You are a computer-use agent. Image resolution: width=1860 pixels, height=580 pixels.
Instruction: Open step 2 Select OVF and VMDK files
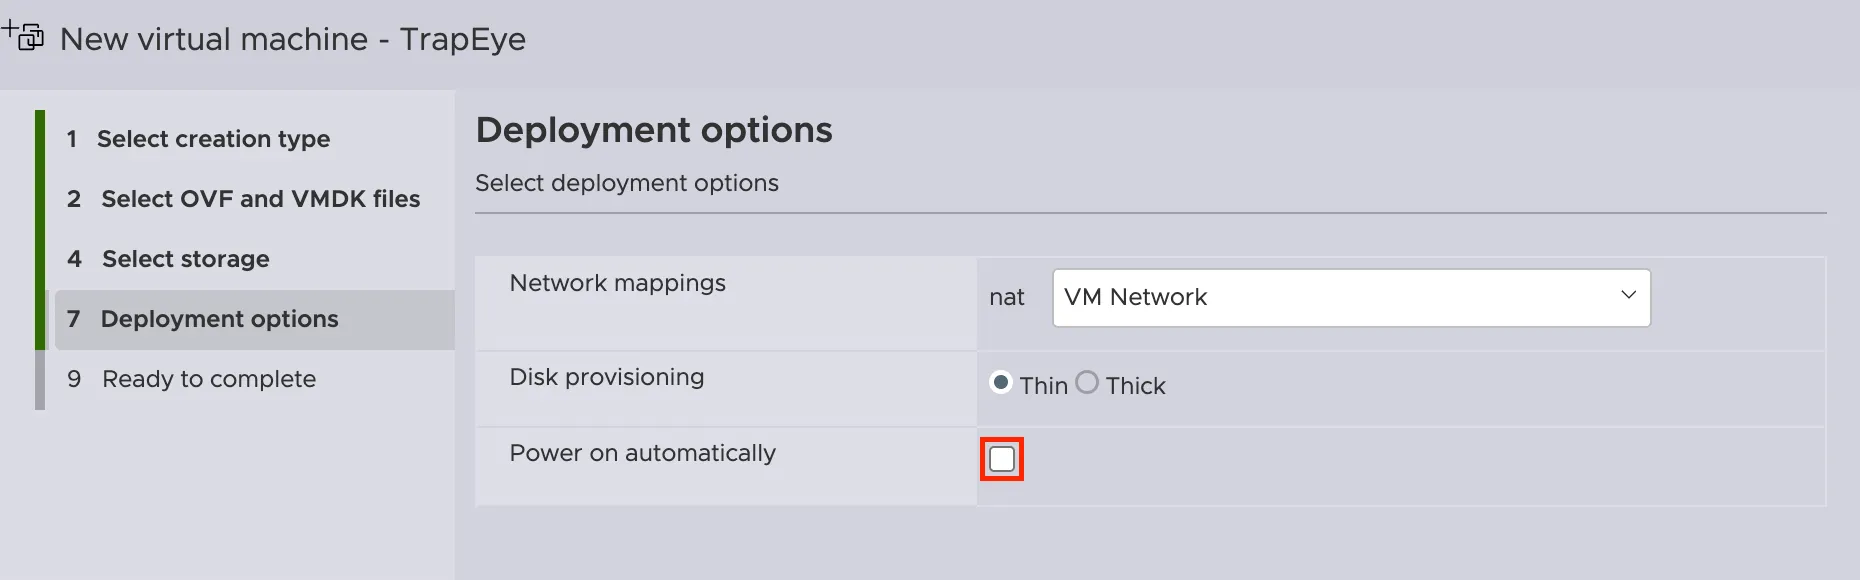260,199
